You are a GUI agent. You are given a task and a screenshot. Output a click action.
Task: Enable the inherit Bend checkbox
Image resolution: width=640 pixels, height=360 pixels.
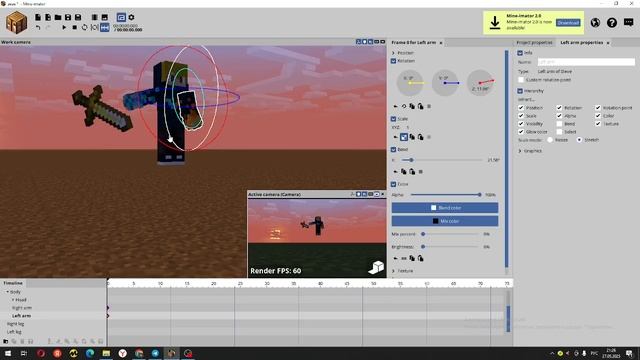559,124
